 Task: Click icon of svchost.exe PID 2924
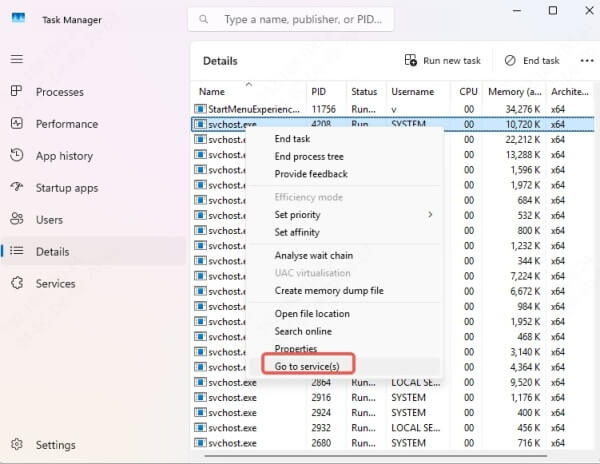click(x=200, y=412)
